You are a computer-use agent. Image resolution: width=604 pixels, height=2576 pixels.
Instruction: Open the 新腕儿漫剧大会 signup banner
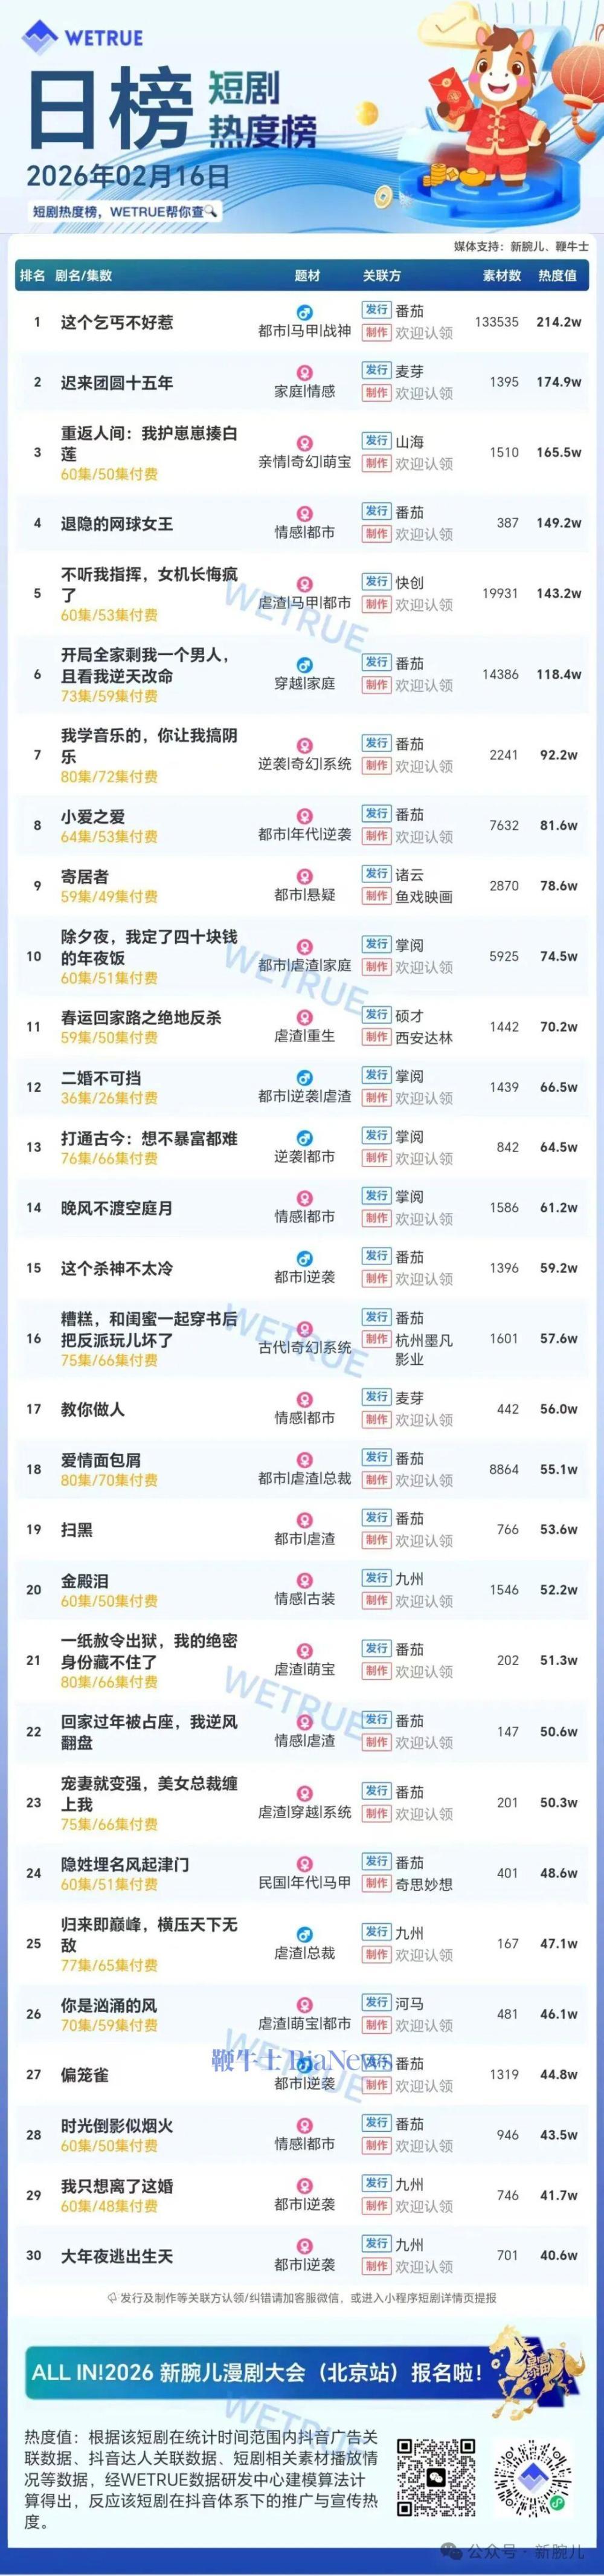[x=256, y=2372]
